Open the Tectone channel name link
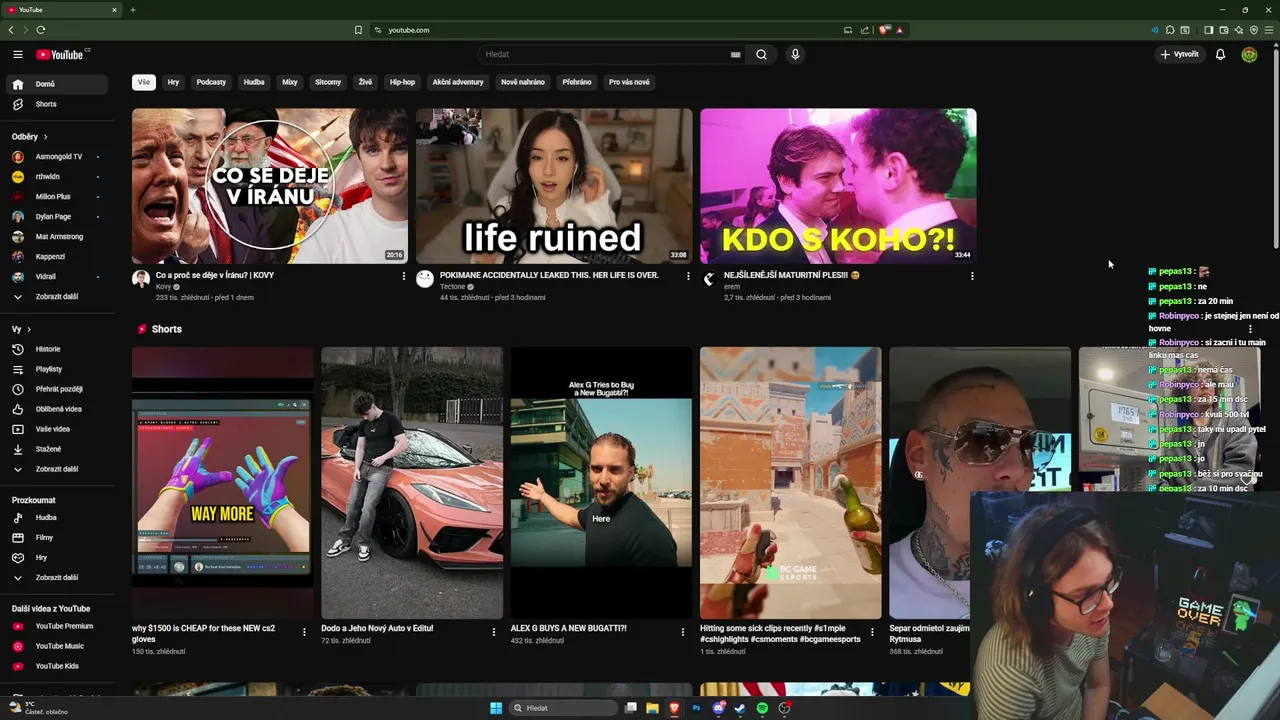Viewport: 1280px width, 720px height. click(x=452, y=287)
